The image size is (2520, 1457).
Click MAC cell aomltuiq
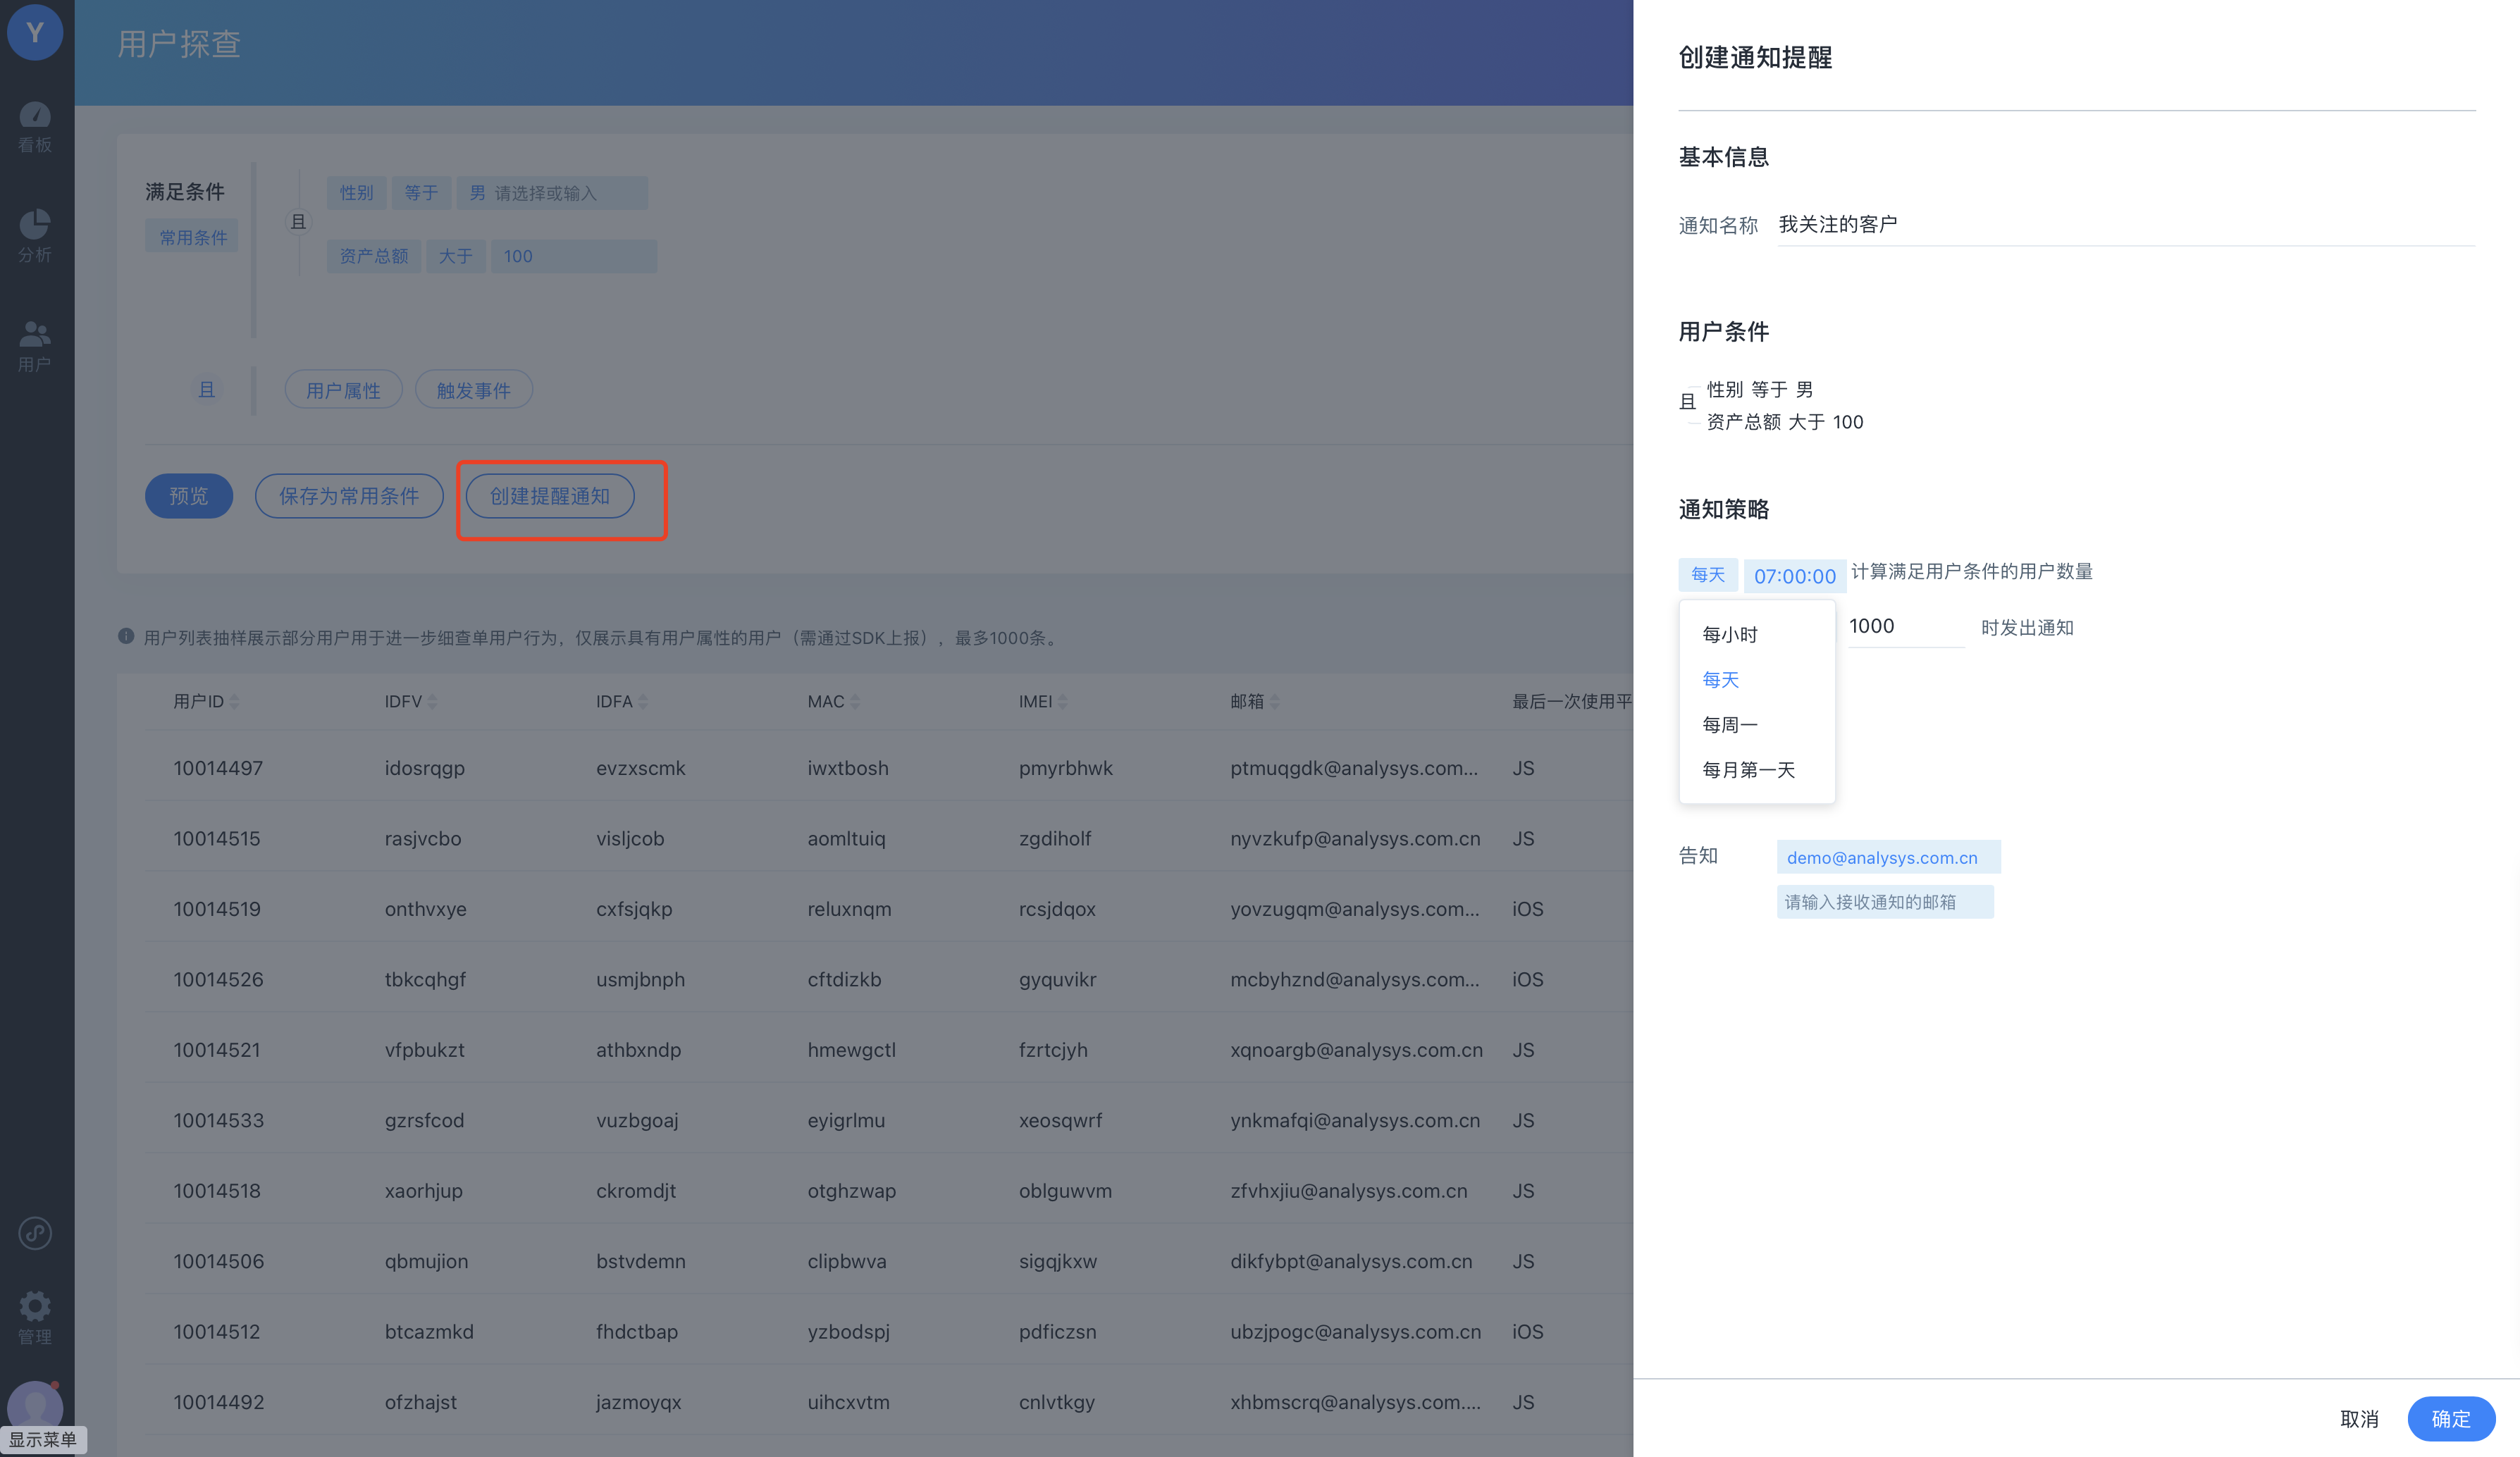pyautogui.click(x=846, y=838)
